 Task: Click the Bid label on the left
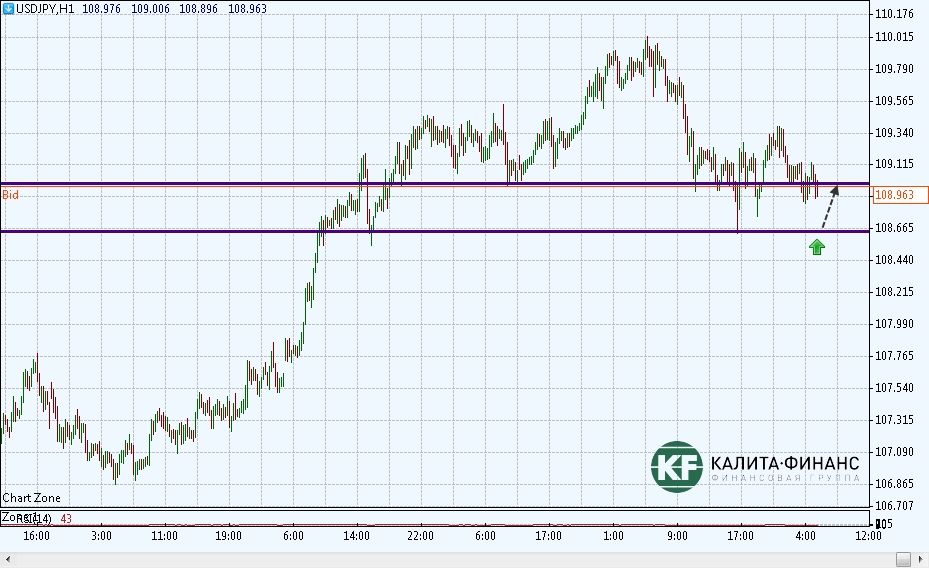(x=10, y=195)
